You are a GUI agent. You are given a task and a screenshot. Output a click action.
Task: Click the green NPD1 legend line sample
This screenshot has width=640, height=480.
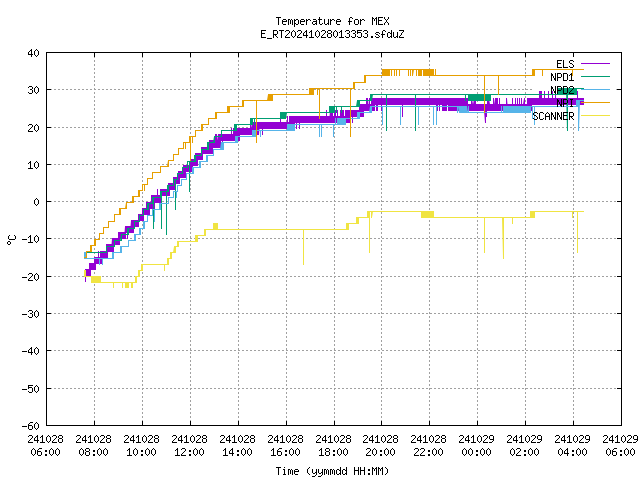point(595,76)
